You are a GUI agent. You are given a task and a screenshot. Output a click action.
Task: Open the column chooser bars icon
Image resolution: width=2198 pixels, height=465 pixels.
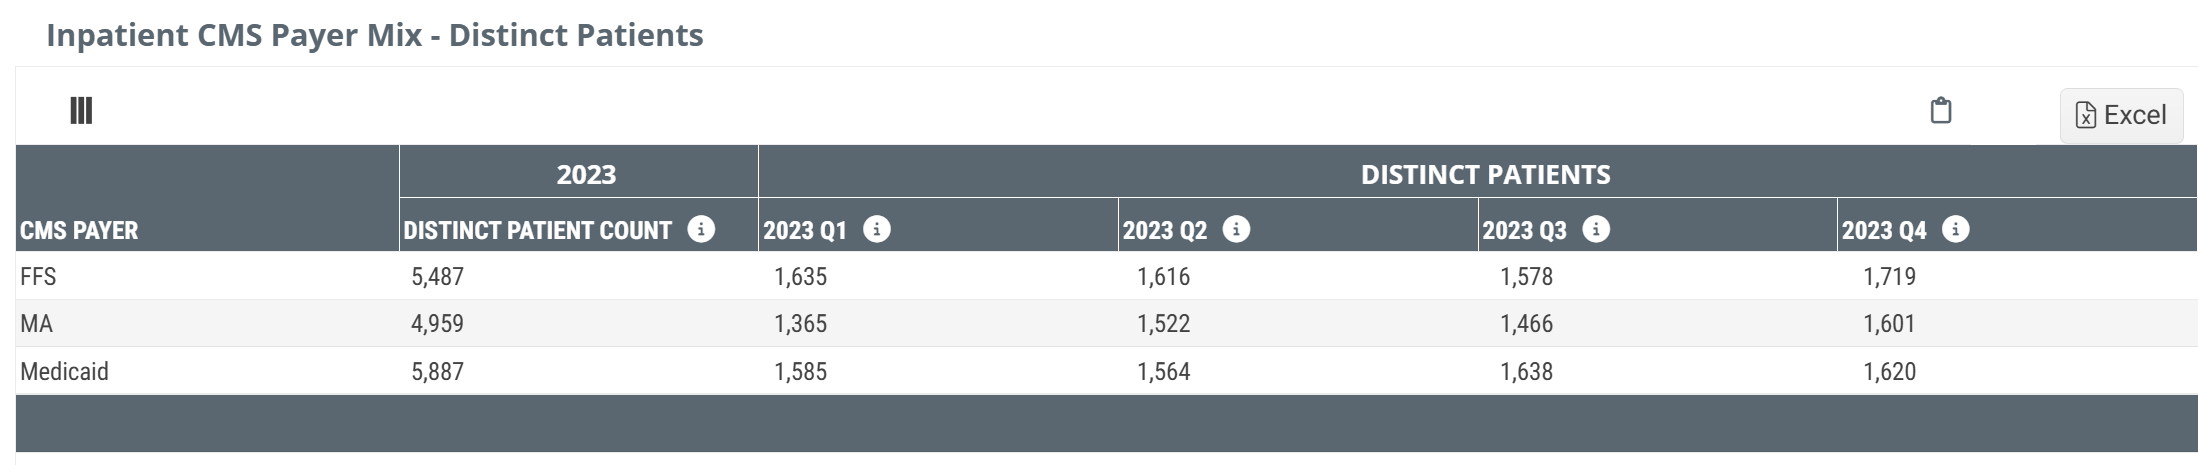click(x=81, y=111)
